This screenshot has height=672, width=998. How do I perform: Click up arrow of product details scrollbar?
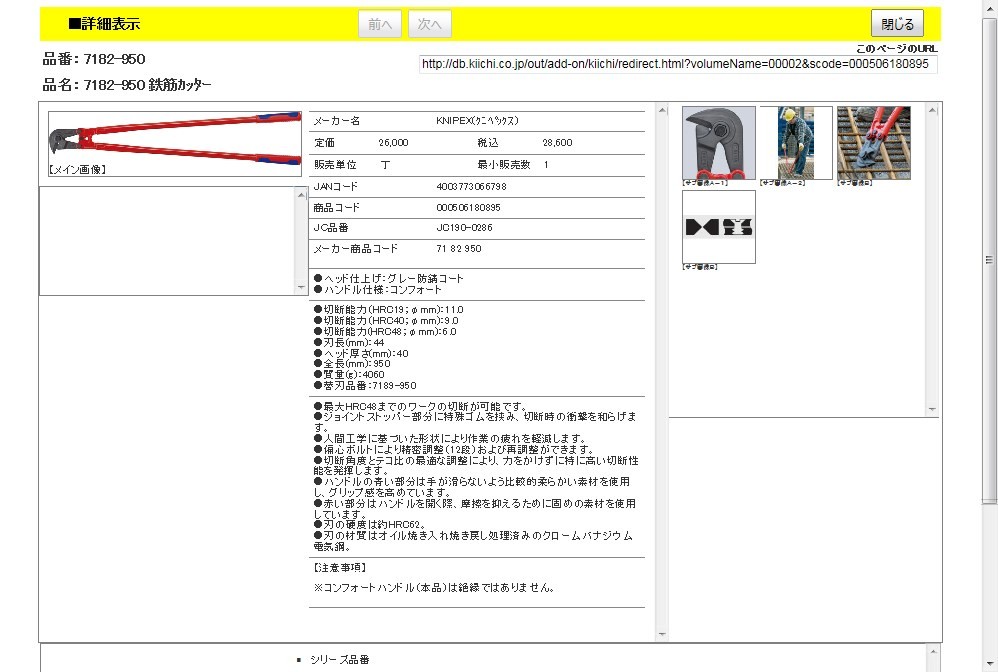coord(662,110)
